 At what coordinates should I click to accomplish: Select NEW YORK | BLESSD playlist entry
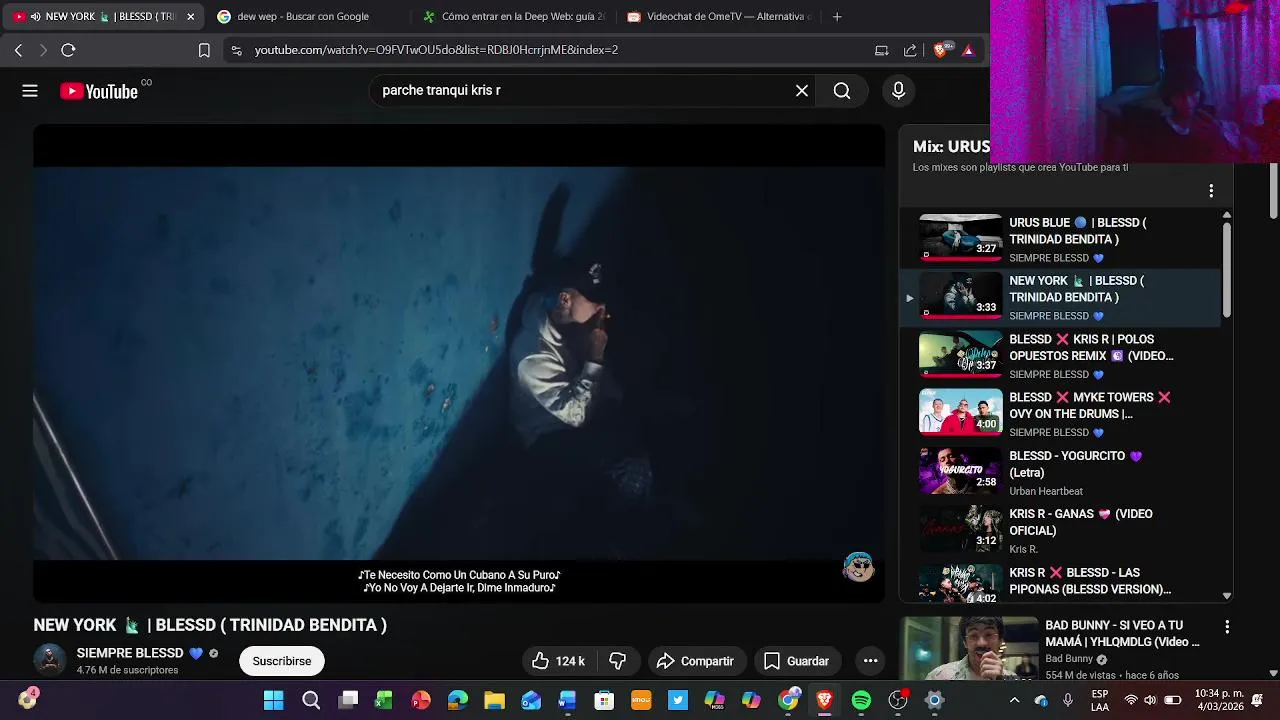1060,297
